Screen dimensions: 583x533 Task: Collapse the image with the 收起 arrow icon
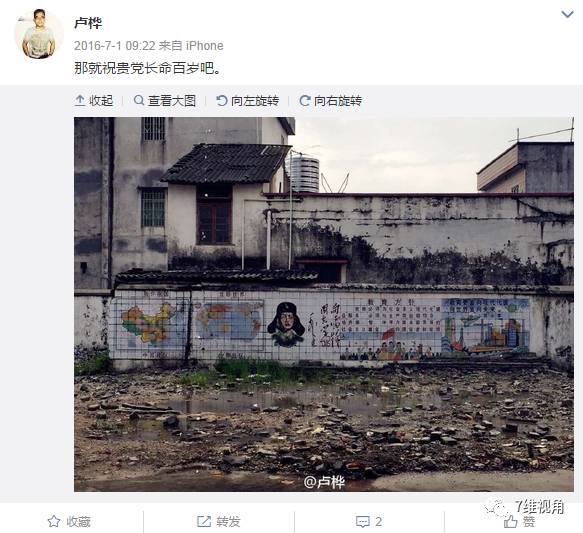pyautogui.click(x=80, y=100)
